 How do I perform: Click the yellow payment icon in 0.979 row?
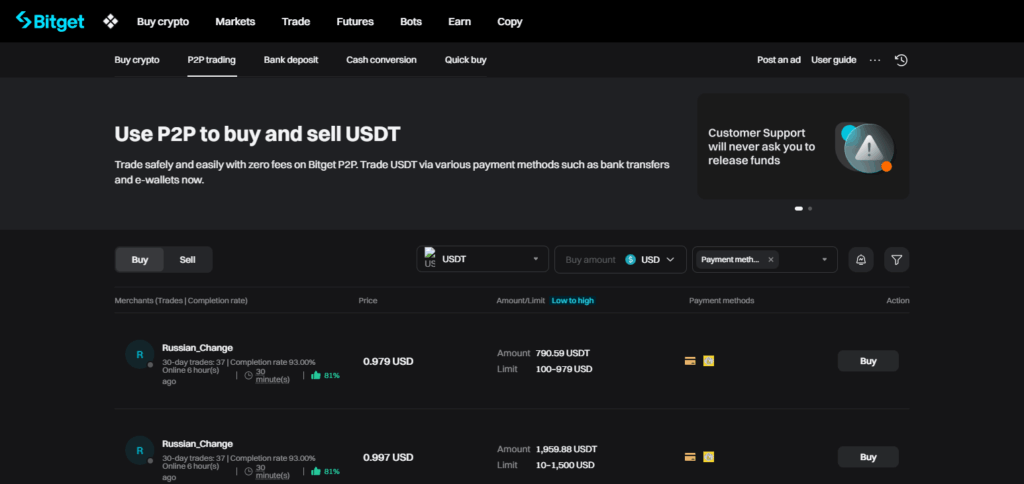click(x=709, y=361)
